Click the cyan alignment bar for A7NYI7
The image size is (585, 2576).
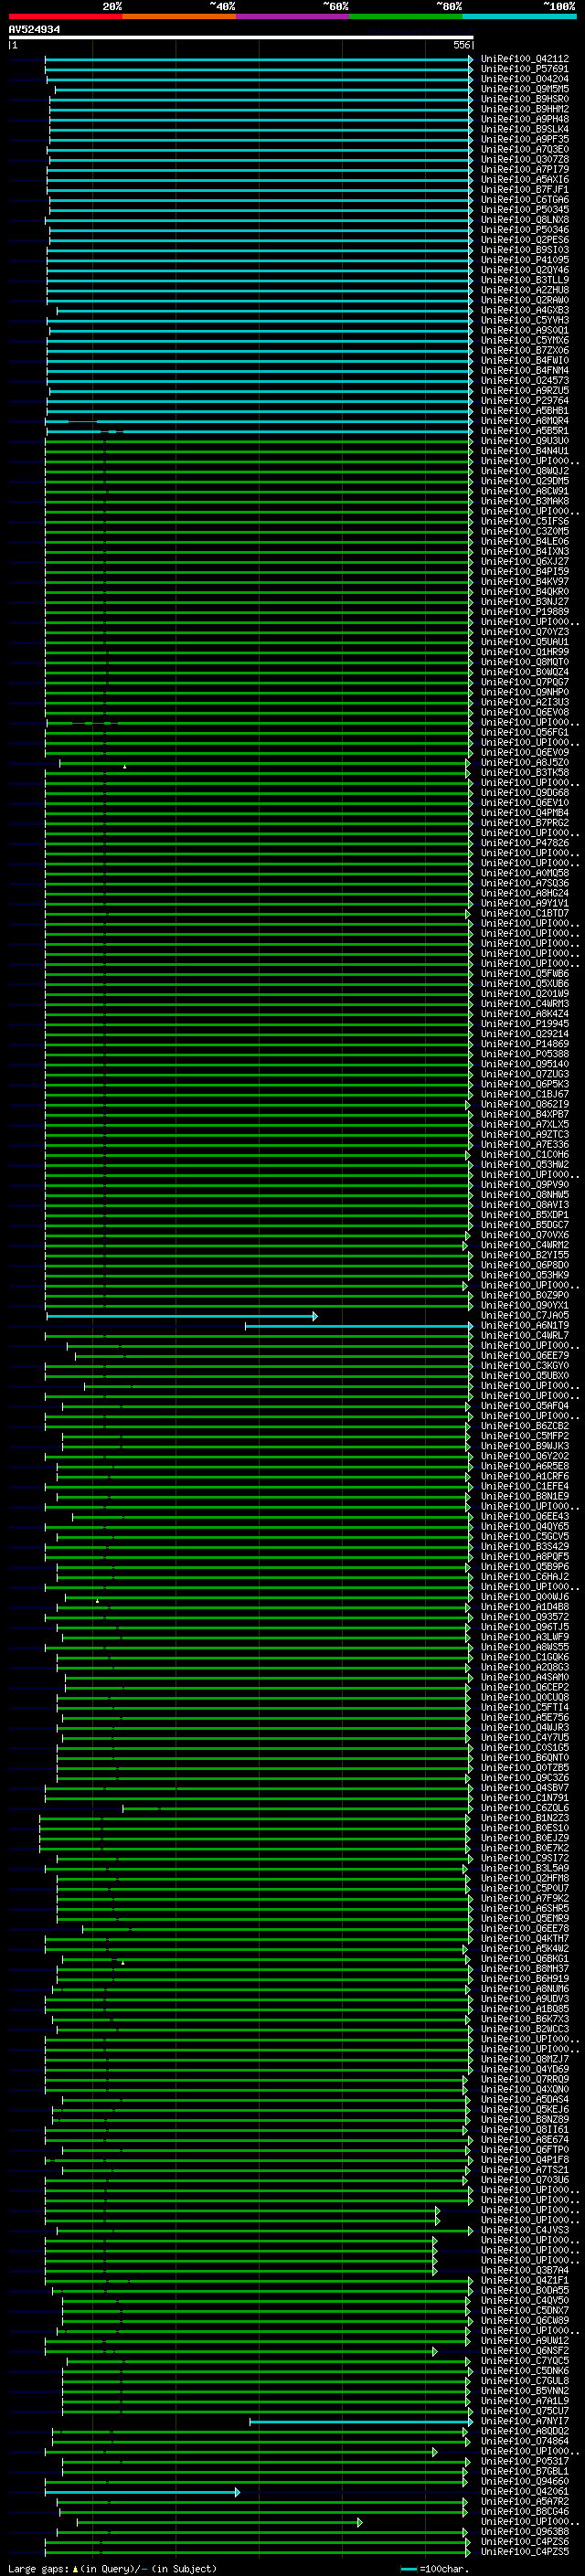click(x=361, y=2422)
